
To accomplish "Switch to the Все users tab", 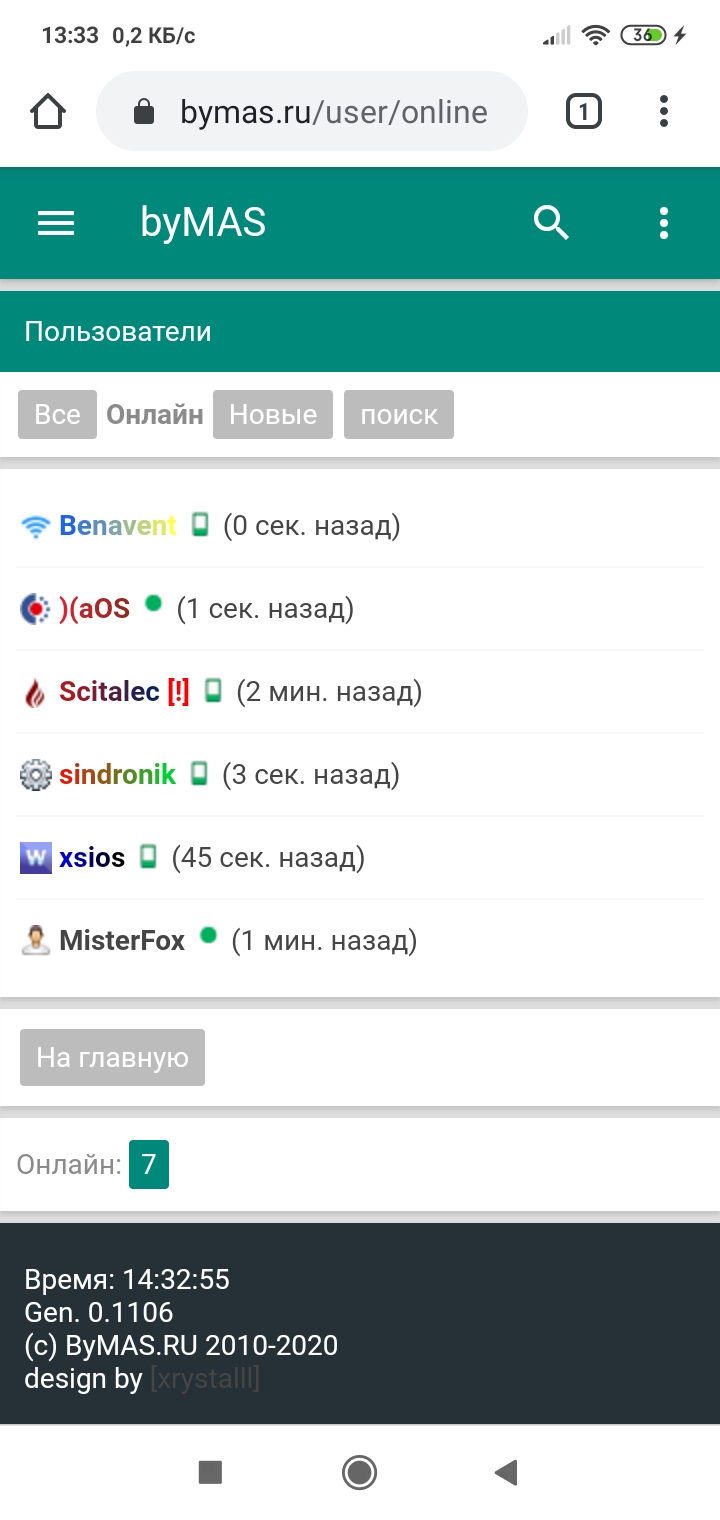I will (x=57, y=414).
